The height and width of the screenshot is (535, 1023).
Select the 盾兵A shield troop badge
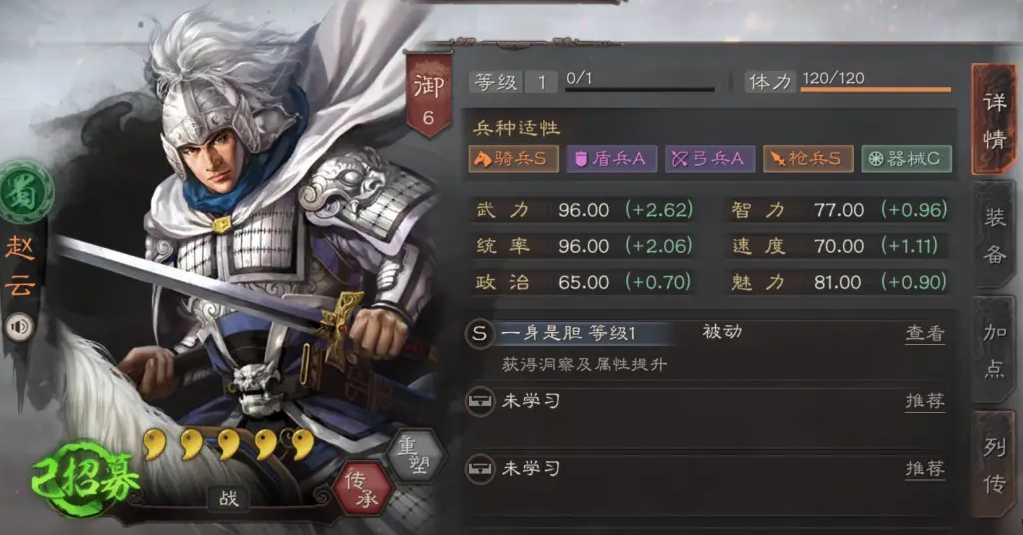(x=611, y=159)
